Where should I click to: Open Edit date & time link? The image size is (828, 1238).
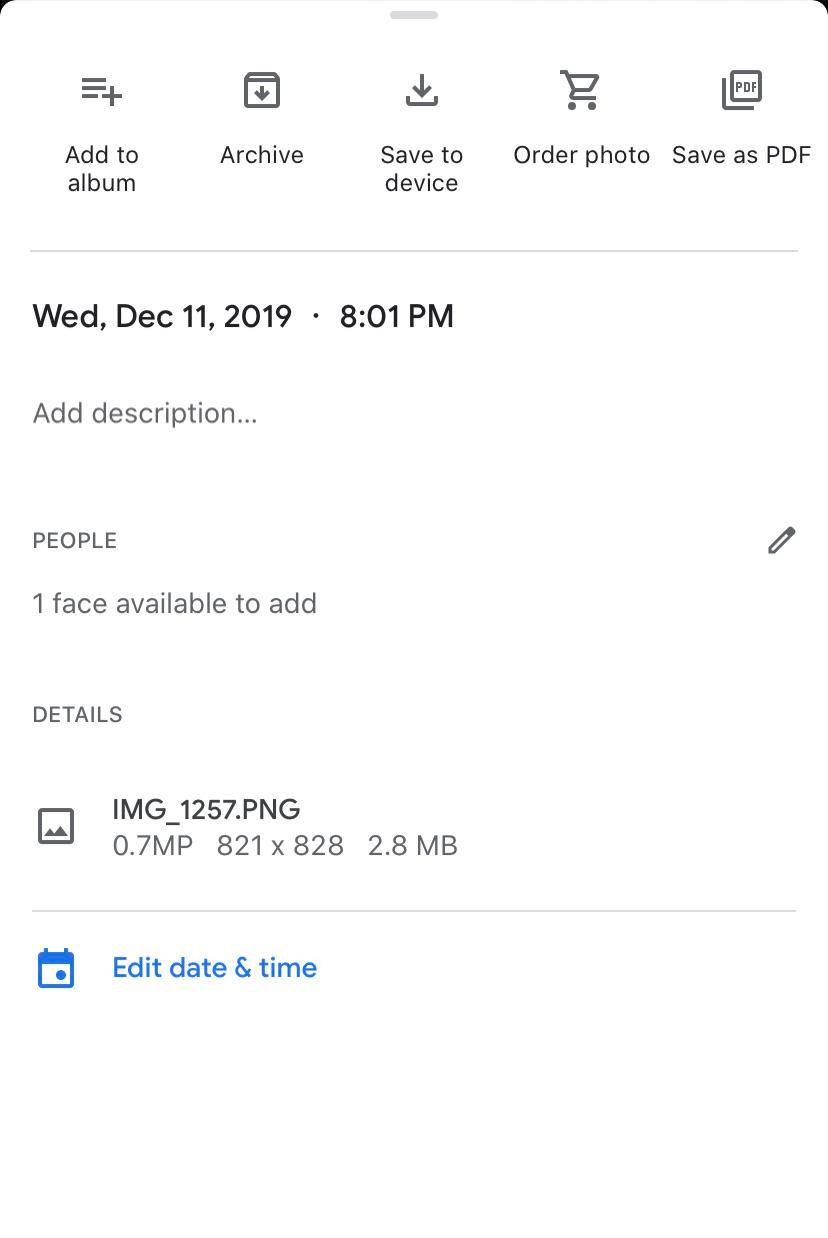coord(214,968)
